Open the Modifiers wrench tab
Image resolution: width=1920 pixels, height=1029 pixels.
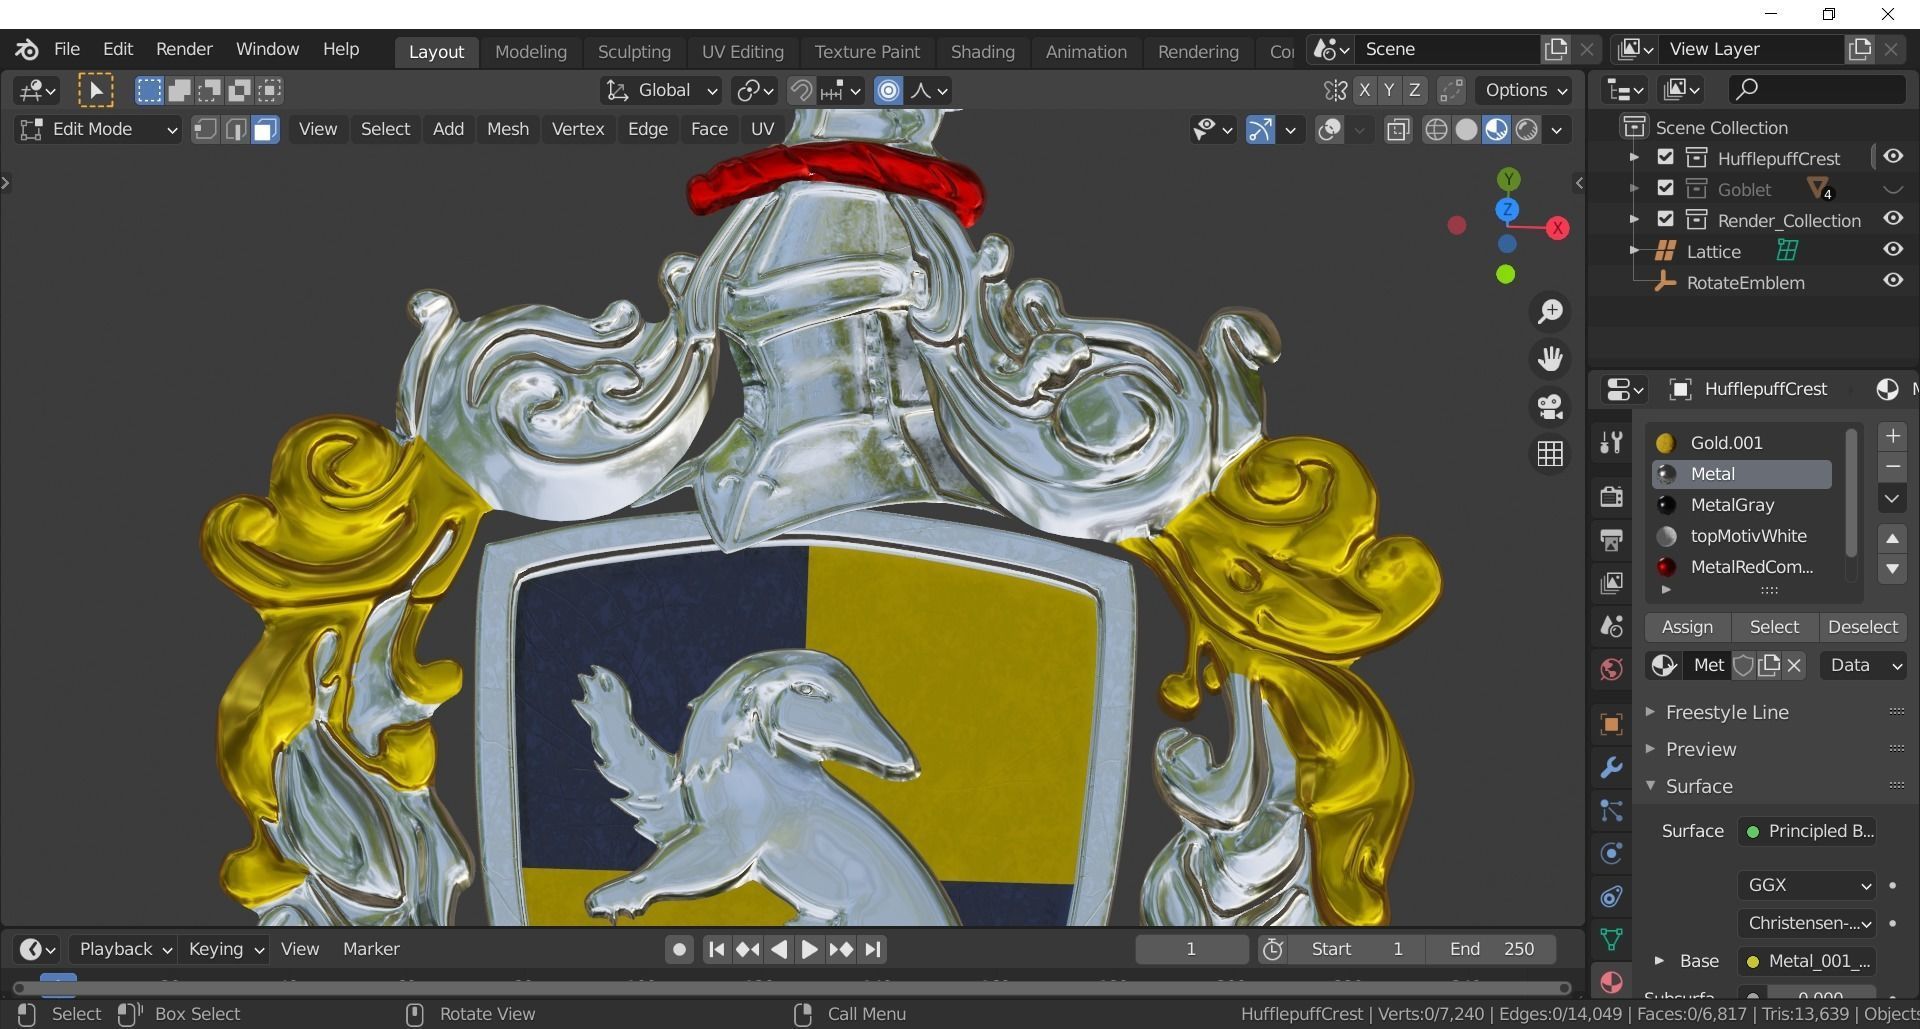click(x=1611, y=767)
